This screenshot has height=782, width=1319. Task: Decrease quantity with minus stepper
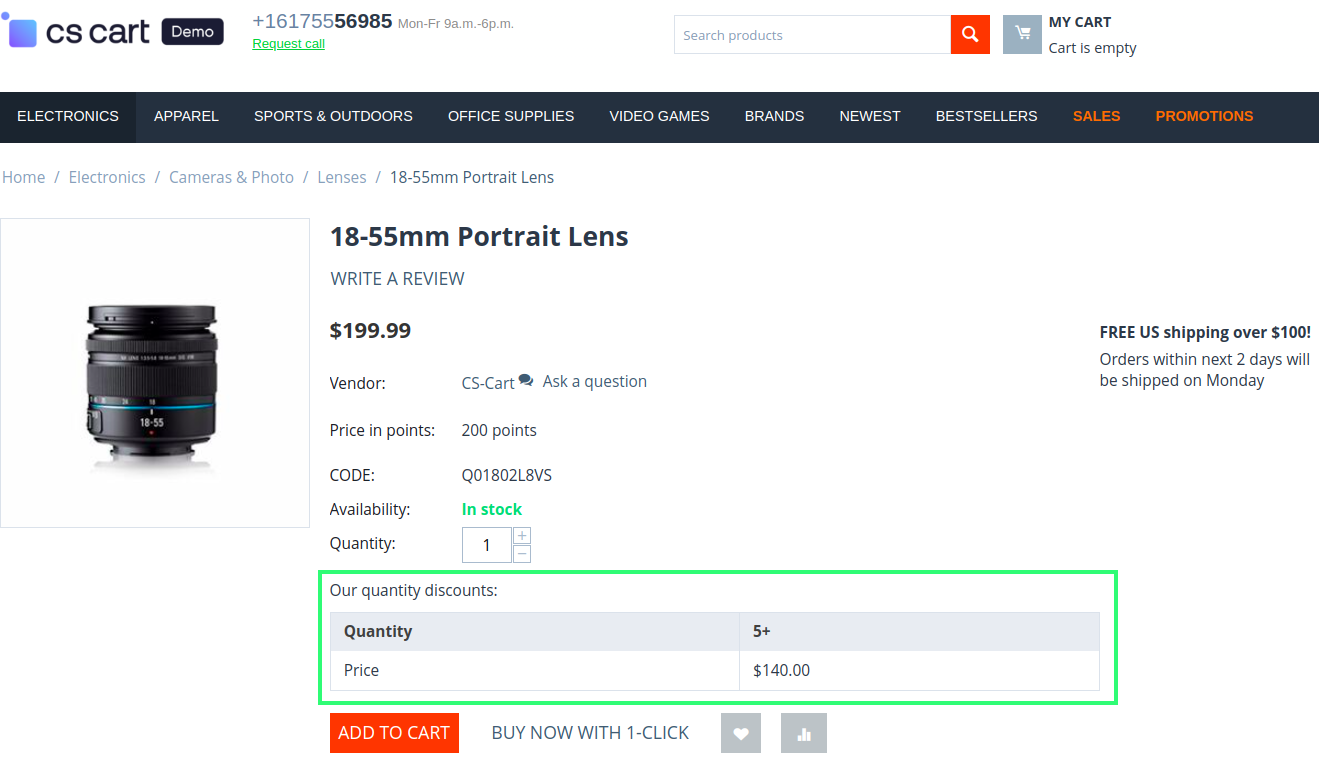tap(522, 554)
